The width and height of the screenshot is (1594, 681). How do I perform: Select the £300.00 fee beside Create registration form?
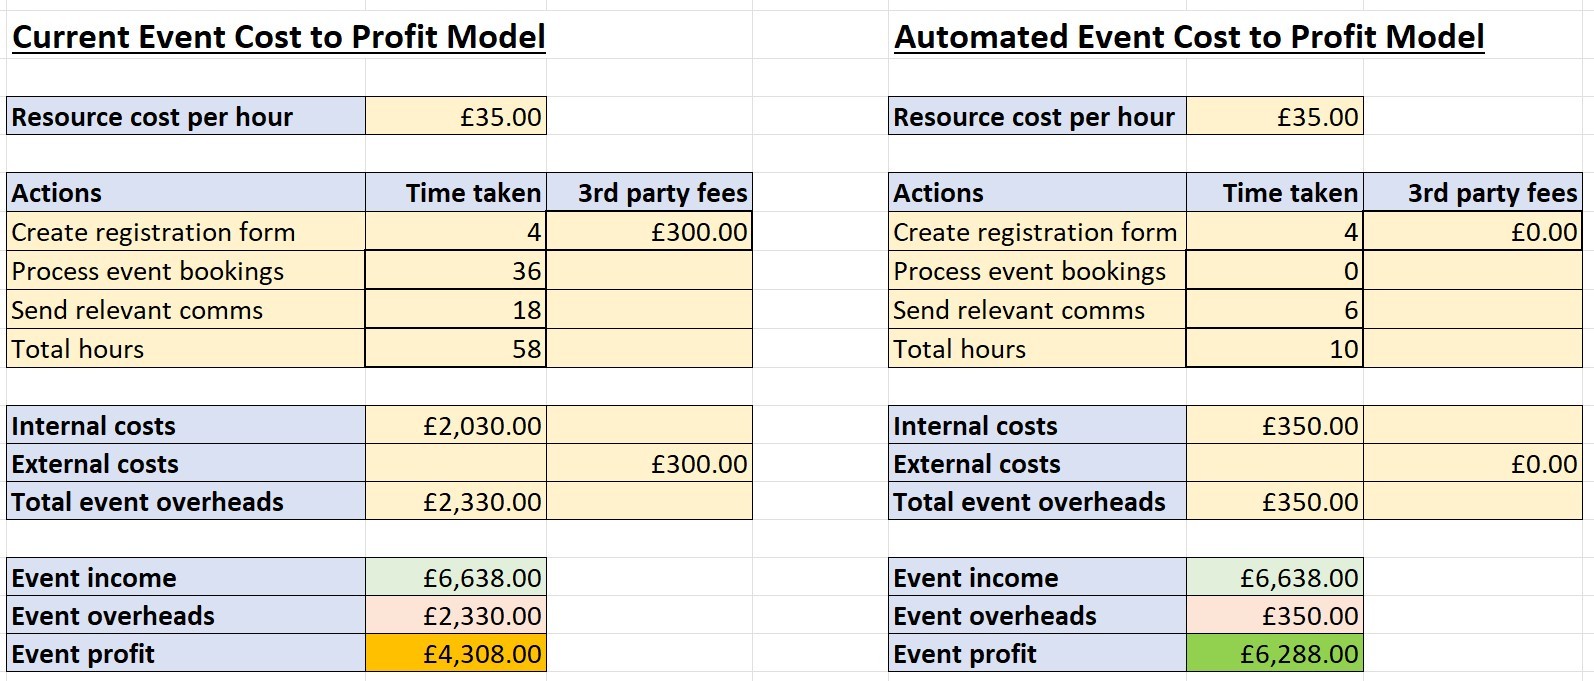tap(649, 232)
